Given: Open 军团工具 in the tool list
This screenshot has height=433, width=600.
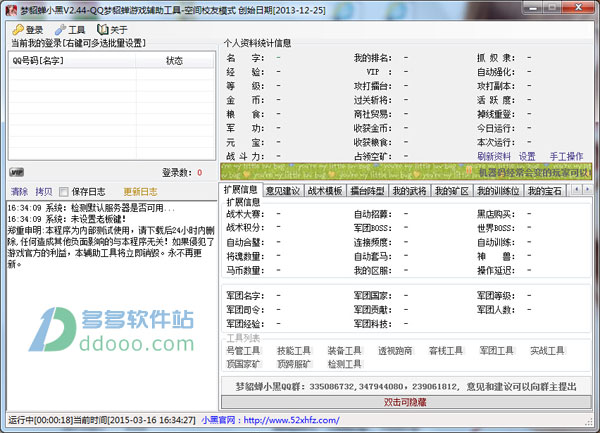Looking at the screenshot, I should (x=496, y=350).
